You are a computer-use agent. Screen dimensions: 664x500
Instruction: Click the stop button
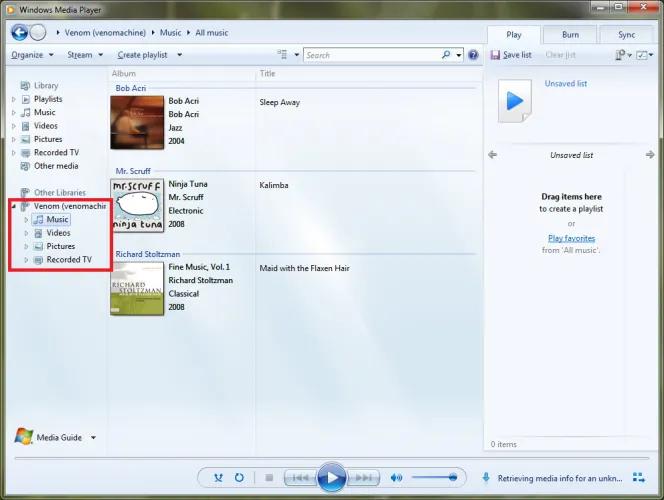point(269,478)
